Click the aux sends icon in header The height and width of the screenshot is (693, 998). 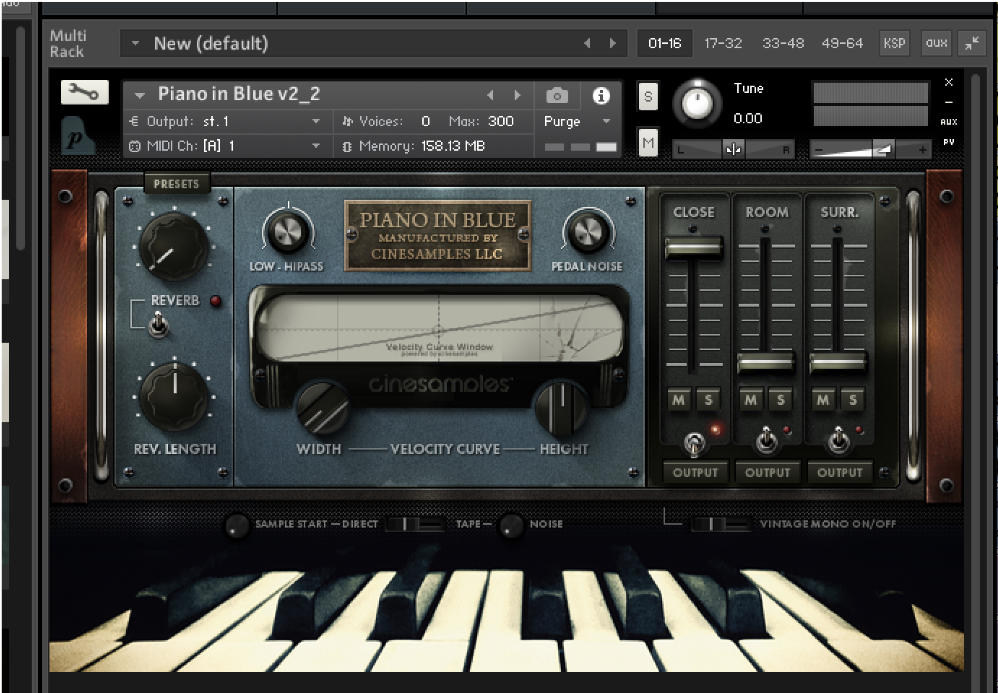[x=936, y=43]
